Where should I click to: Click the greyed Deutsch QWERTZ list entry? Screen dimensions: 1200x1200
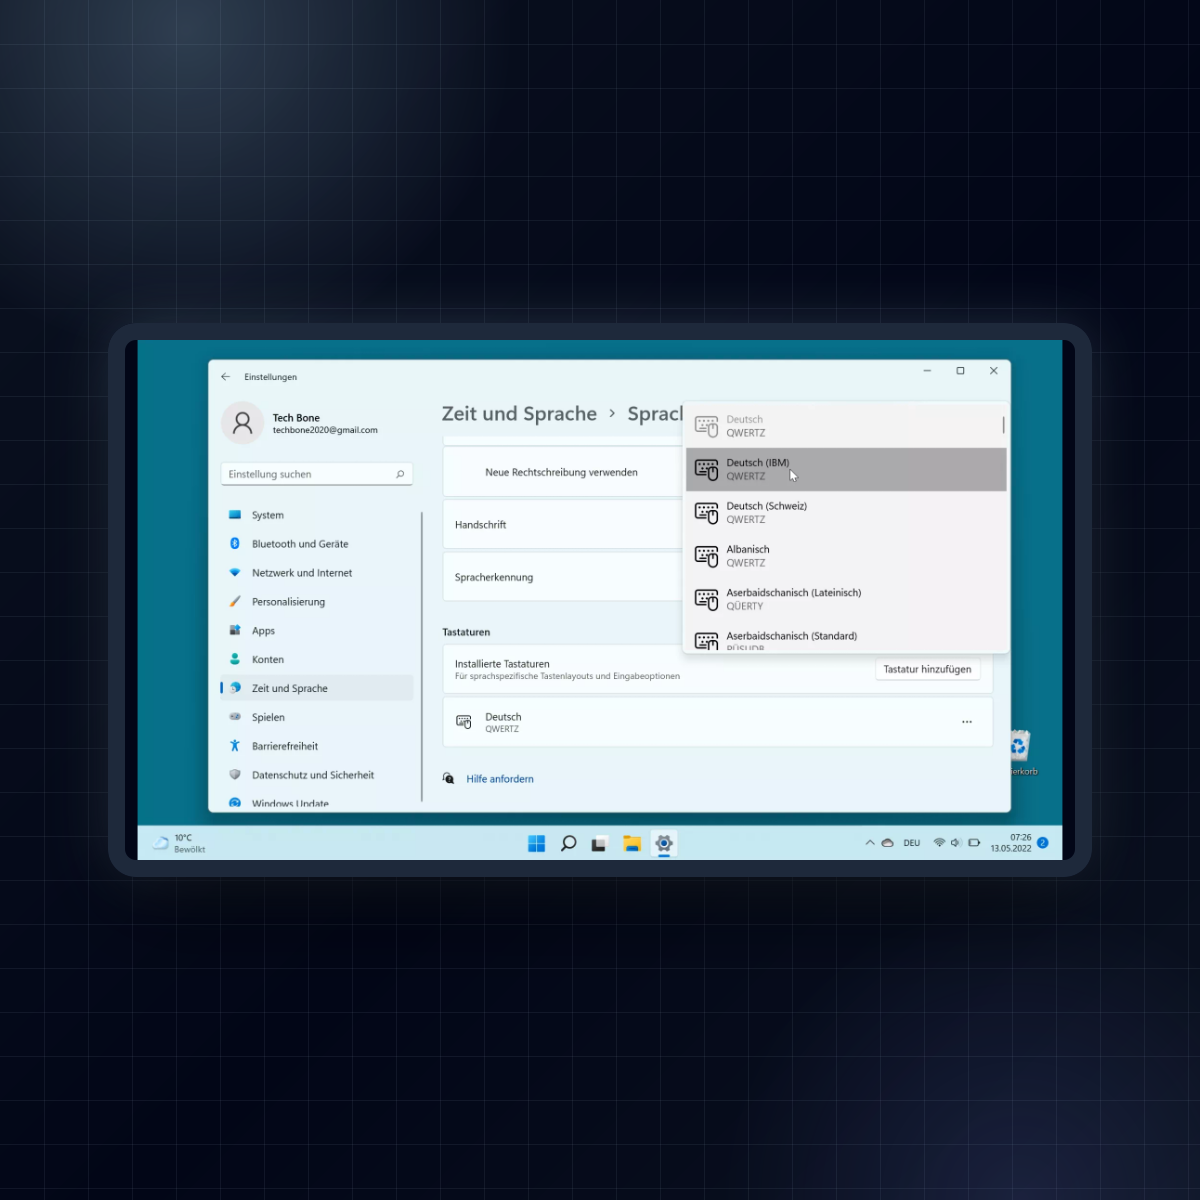pos(846,426)
